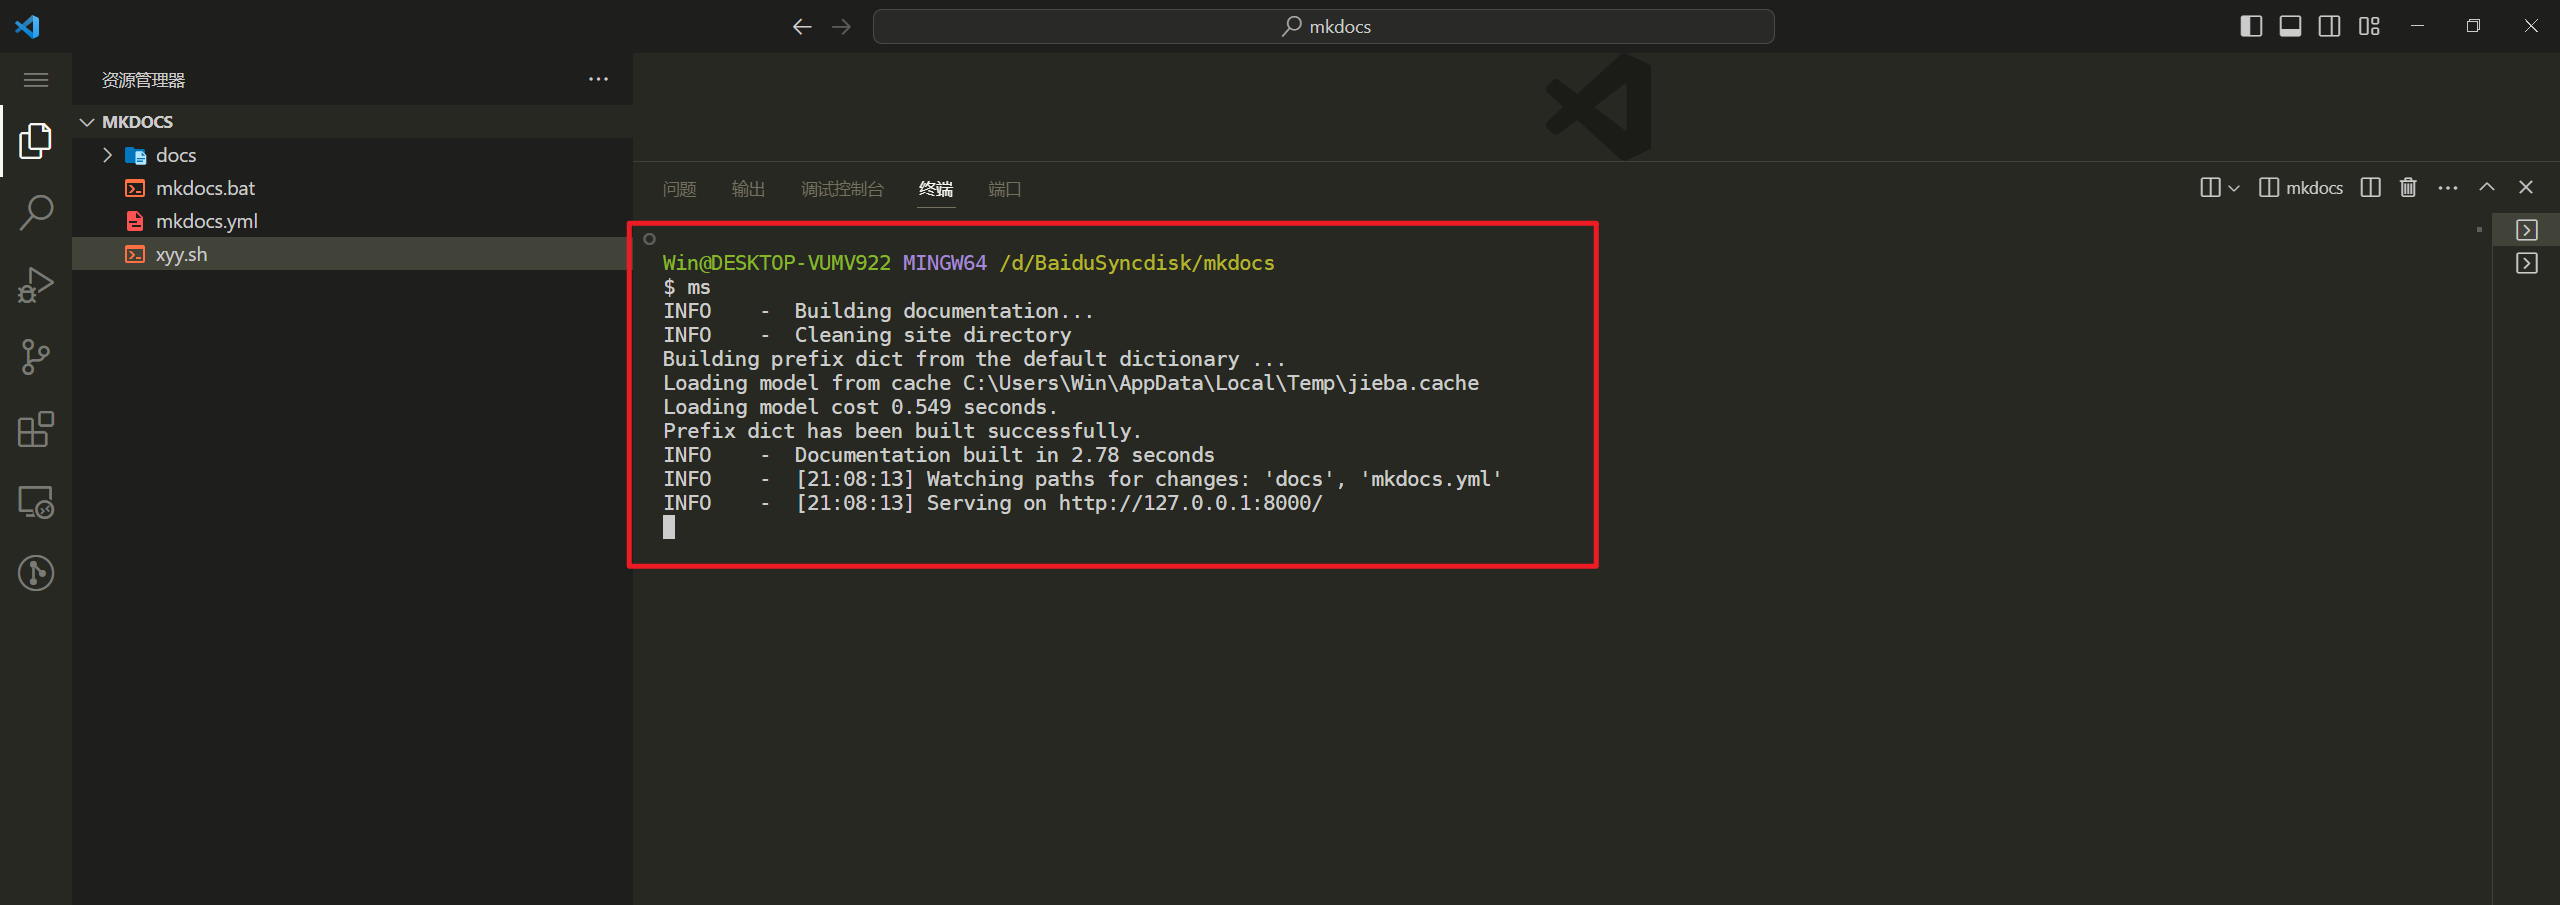Switch to the 输出 panel tab
The height and width of the screenshot is (905, 2560).
tap(748, 189)
